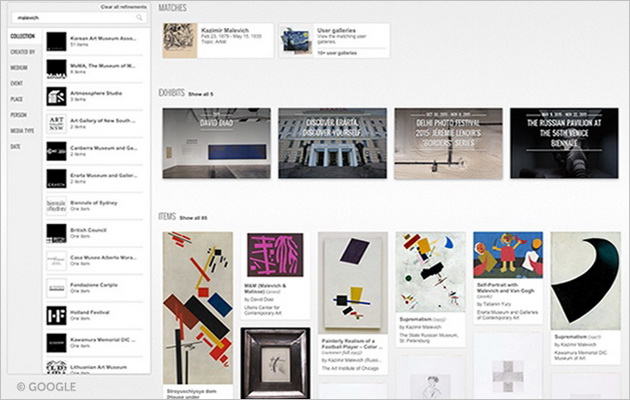Click the Casa Museo Alberto logo
Viewport: 630px width, 400px height.
[56, 261]
